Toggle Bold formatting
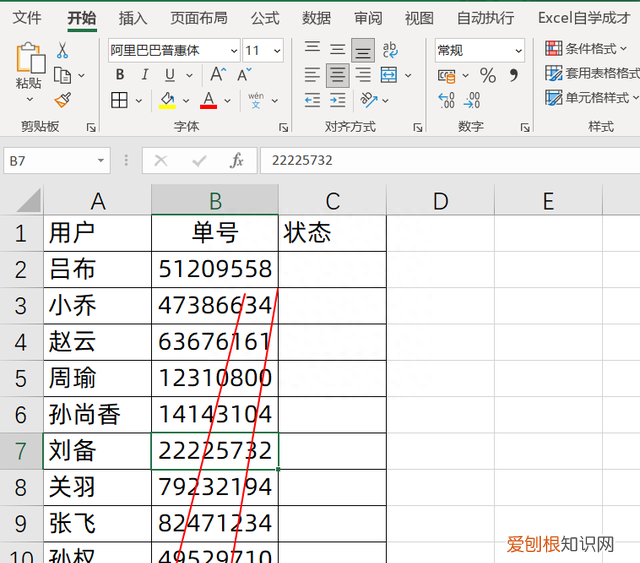The height and width of the screenshot is (563, 640). click(120, 75)
